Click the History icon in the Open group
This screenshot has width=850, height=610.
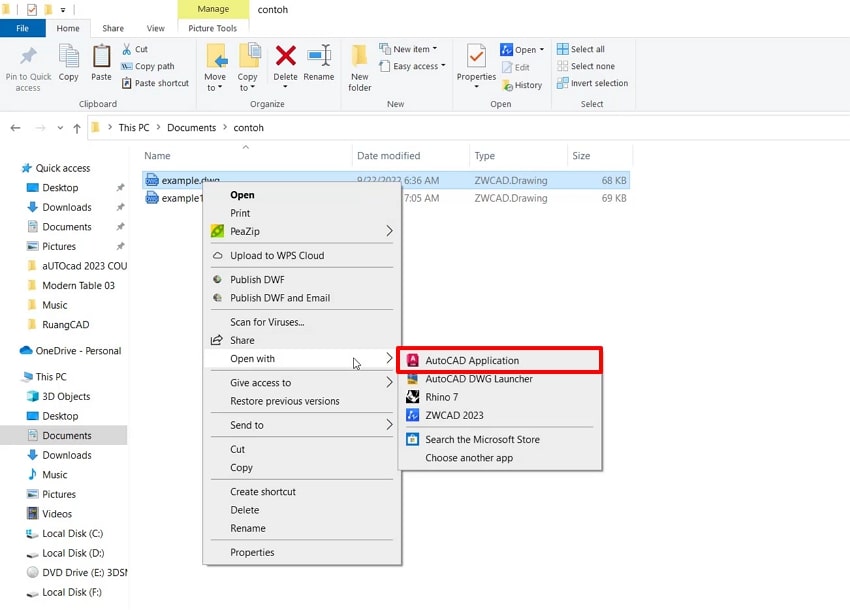pyautogui.click(x=522, y=85)
